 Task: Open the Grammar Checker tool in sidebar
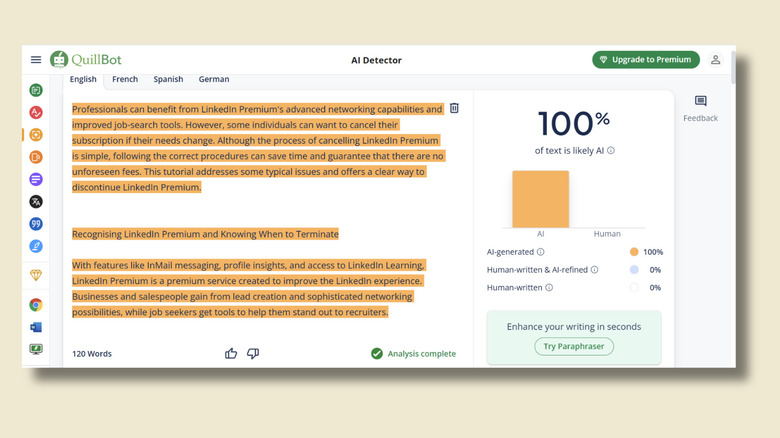[x=36, y=112]
